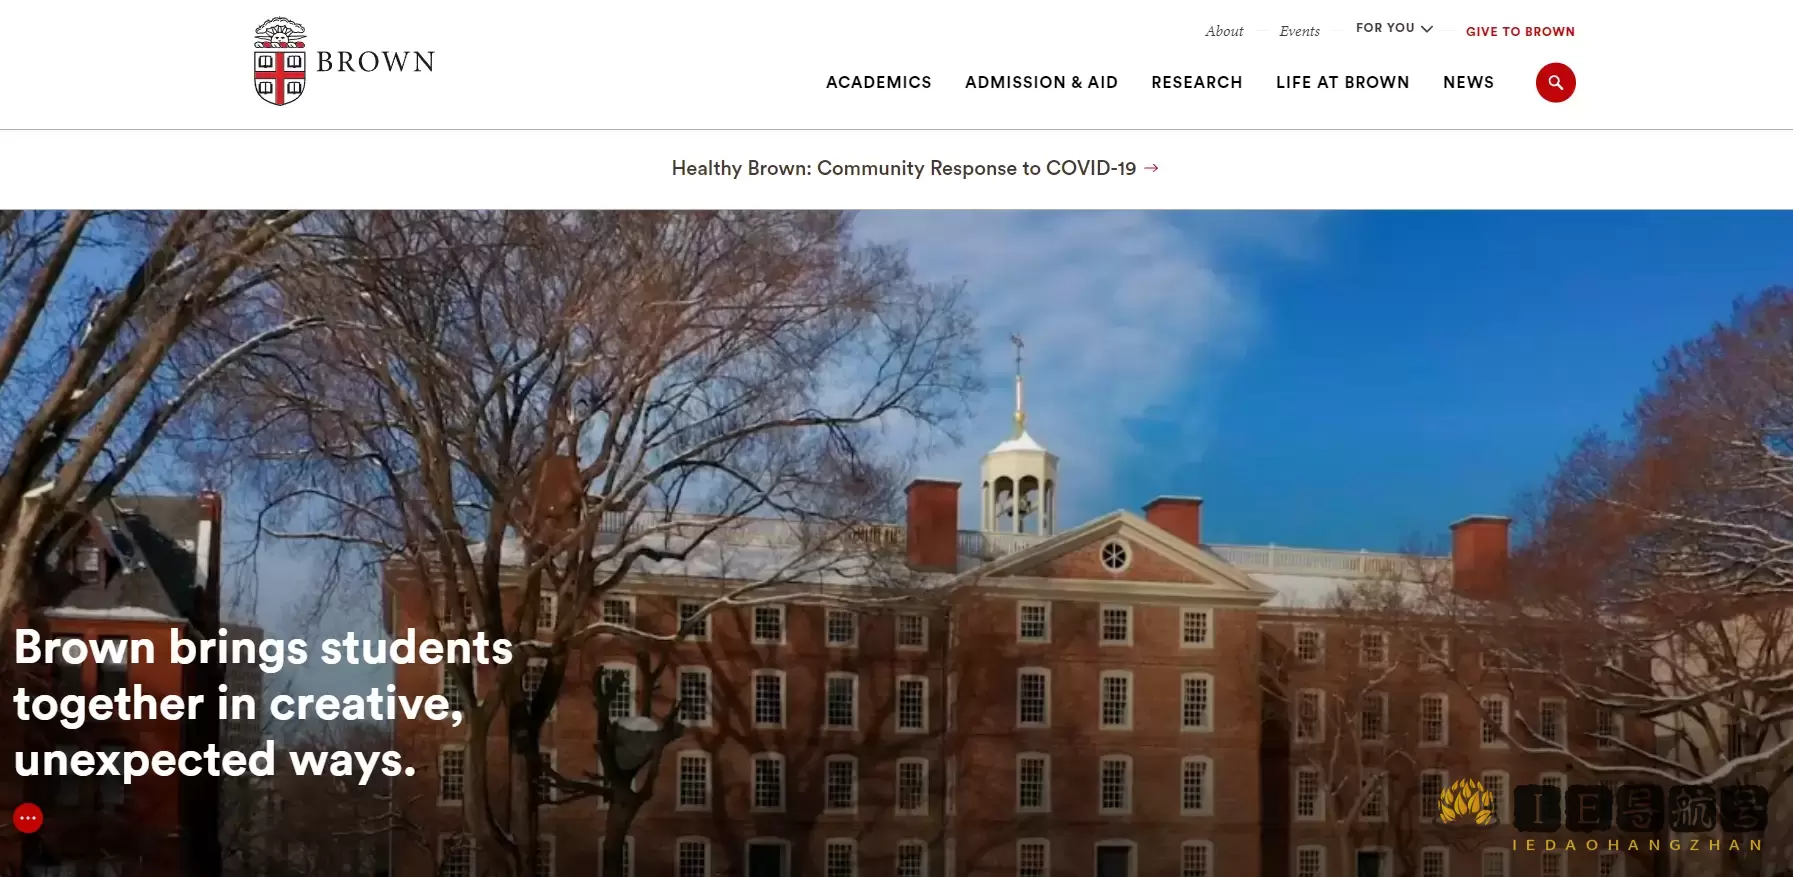Screen dimensions: 1793x877
Task: Open the Research menu
Action: 1196,82
